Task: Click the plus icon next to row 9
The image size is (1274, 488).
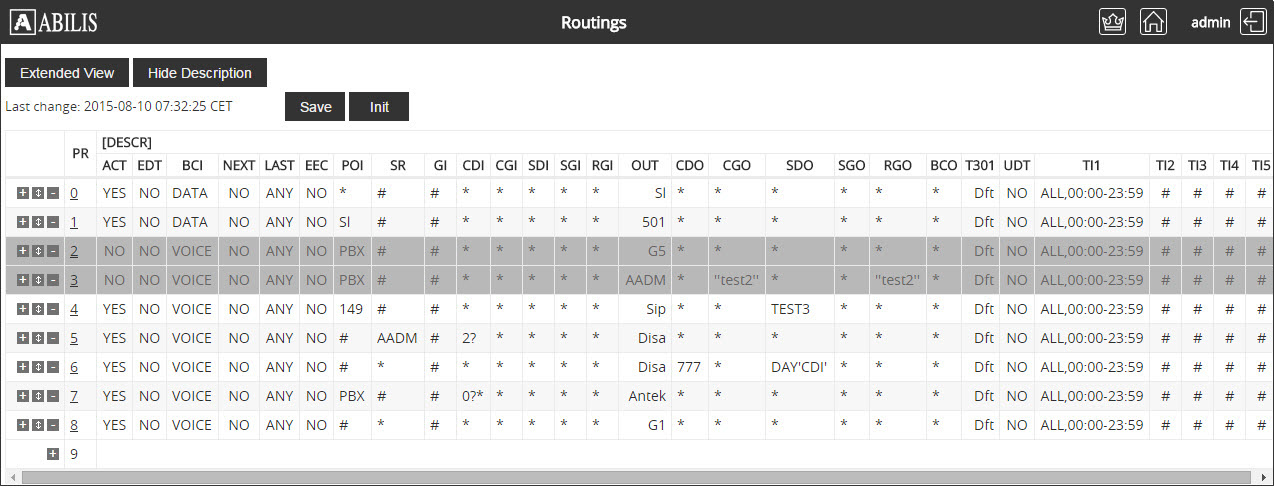Action: (53, 454)
